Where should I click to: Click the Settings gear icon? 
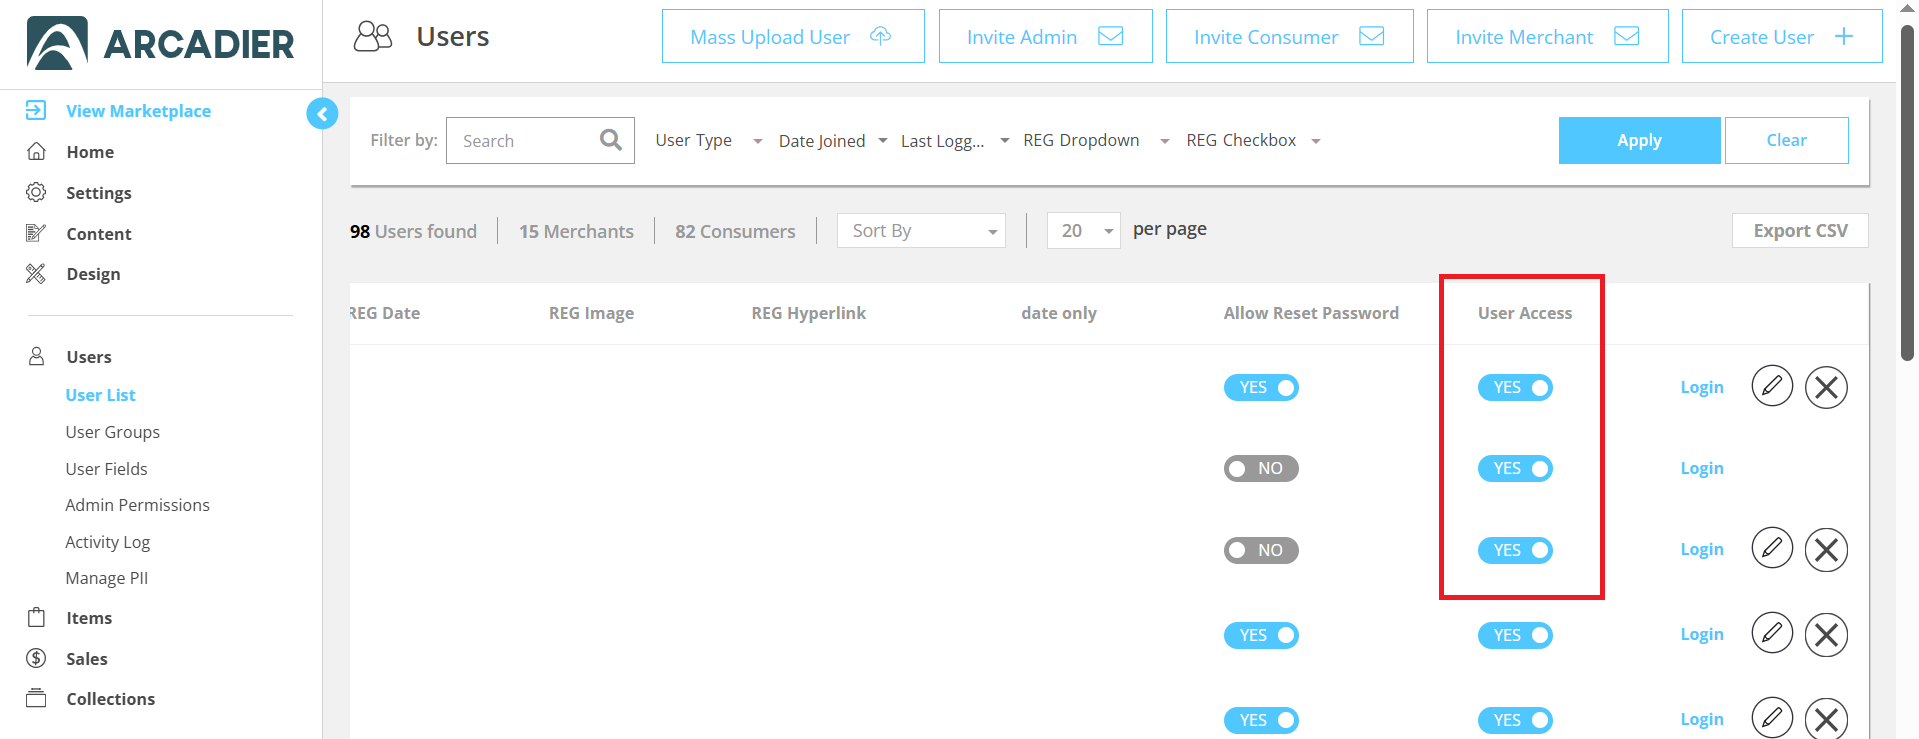point(36,192)
